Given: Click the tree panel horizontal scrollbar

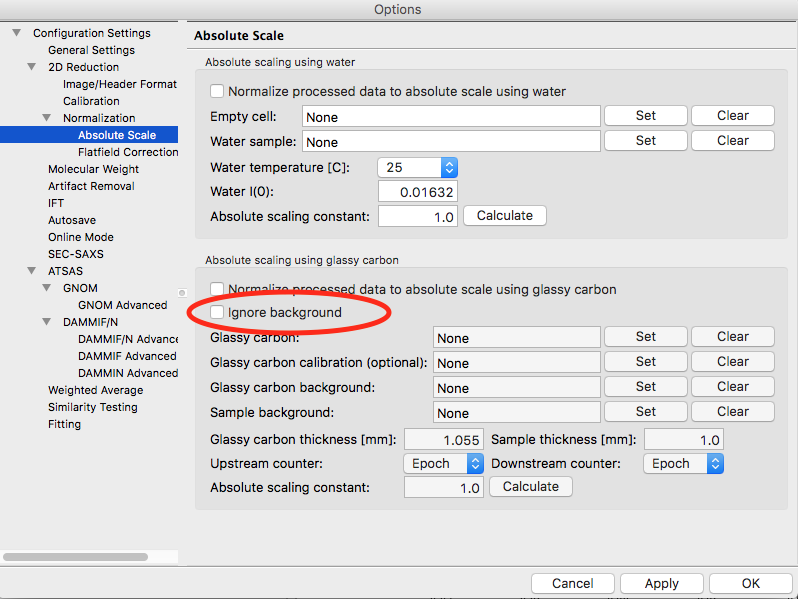Looking at the screenshot, I should (x=75, y=557).
